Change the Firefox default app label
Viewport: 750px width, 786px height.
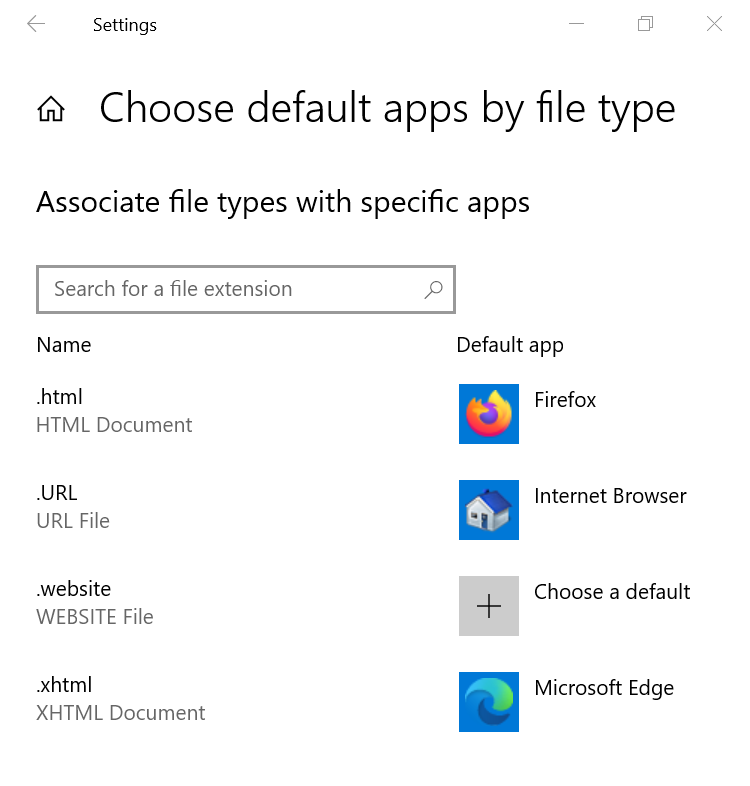pyautogui.click(x=565, y=400)
